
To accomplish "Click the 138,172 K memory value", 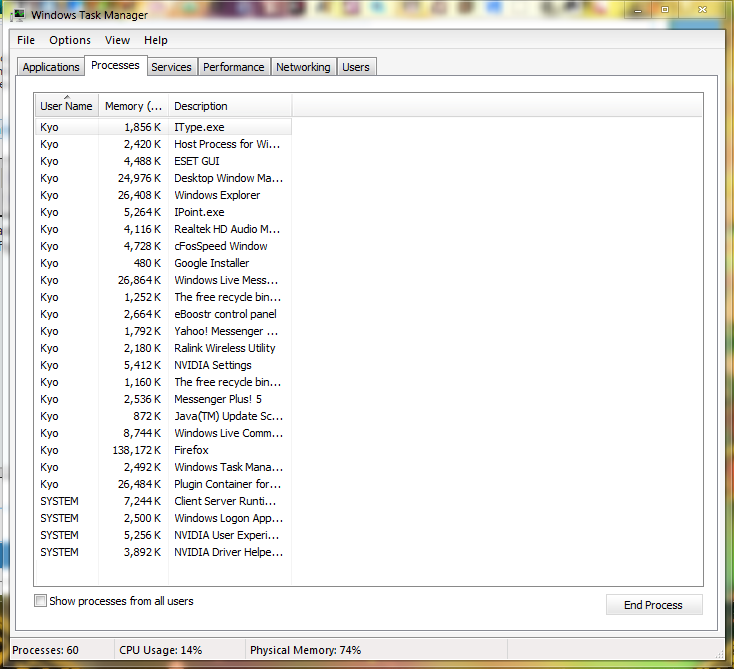I will coord(137,450).
